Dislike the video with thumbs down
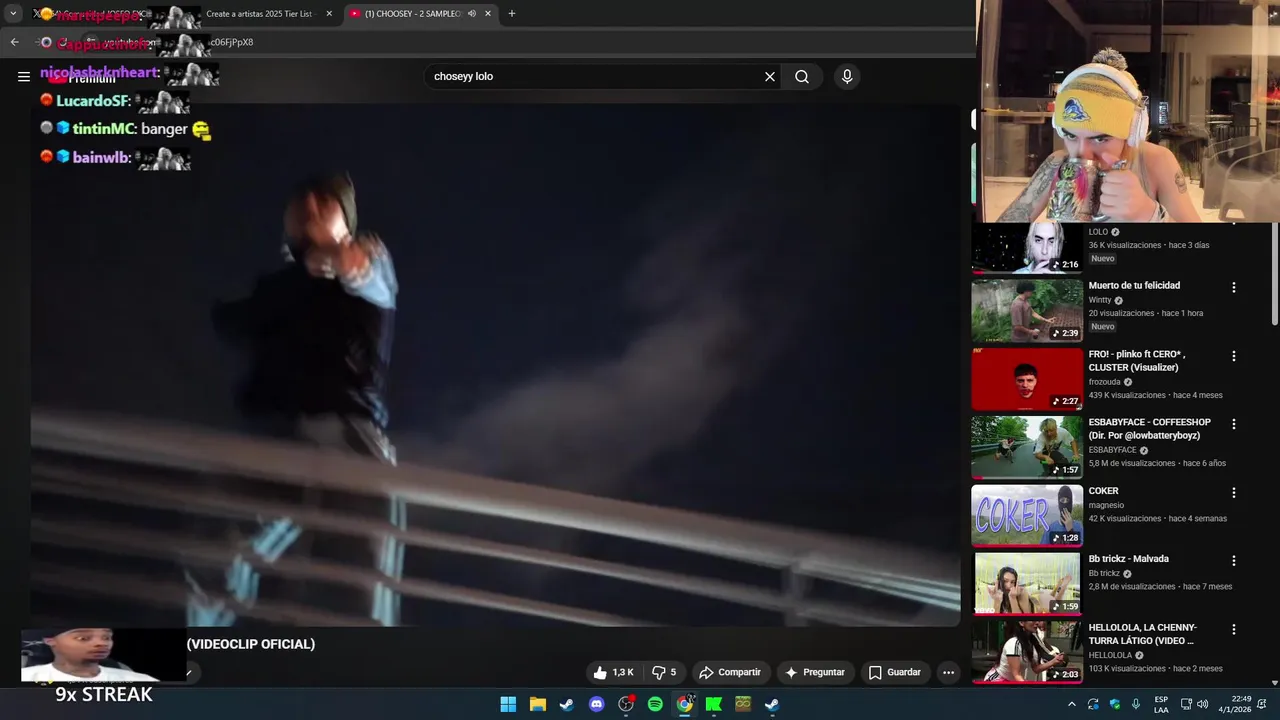This screenshot has height=720, width=1280. 664,672
